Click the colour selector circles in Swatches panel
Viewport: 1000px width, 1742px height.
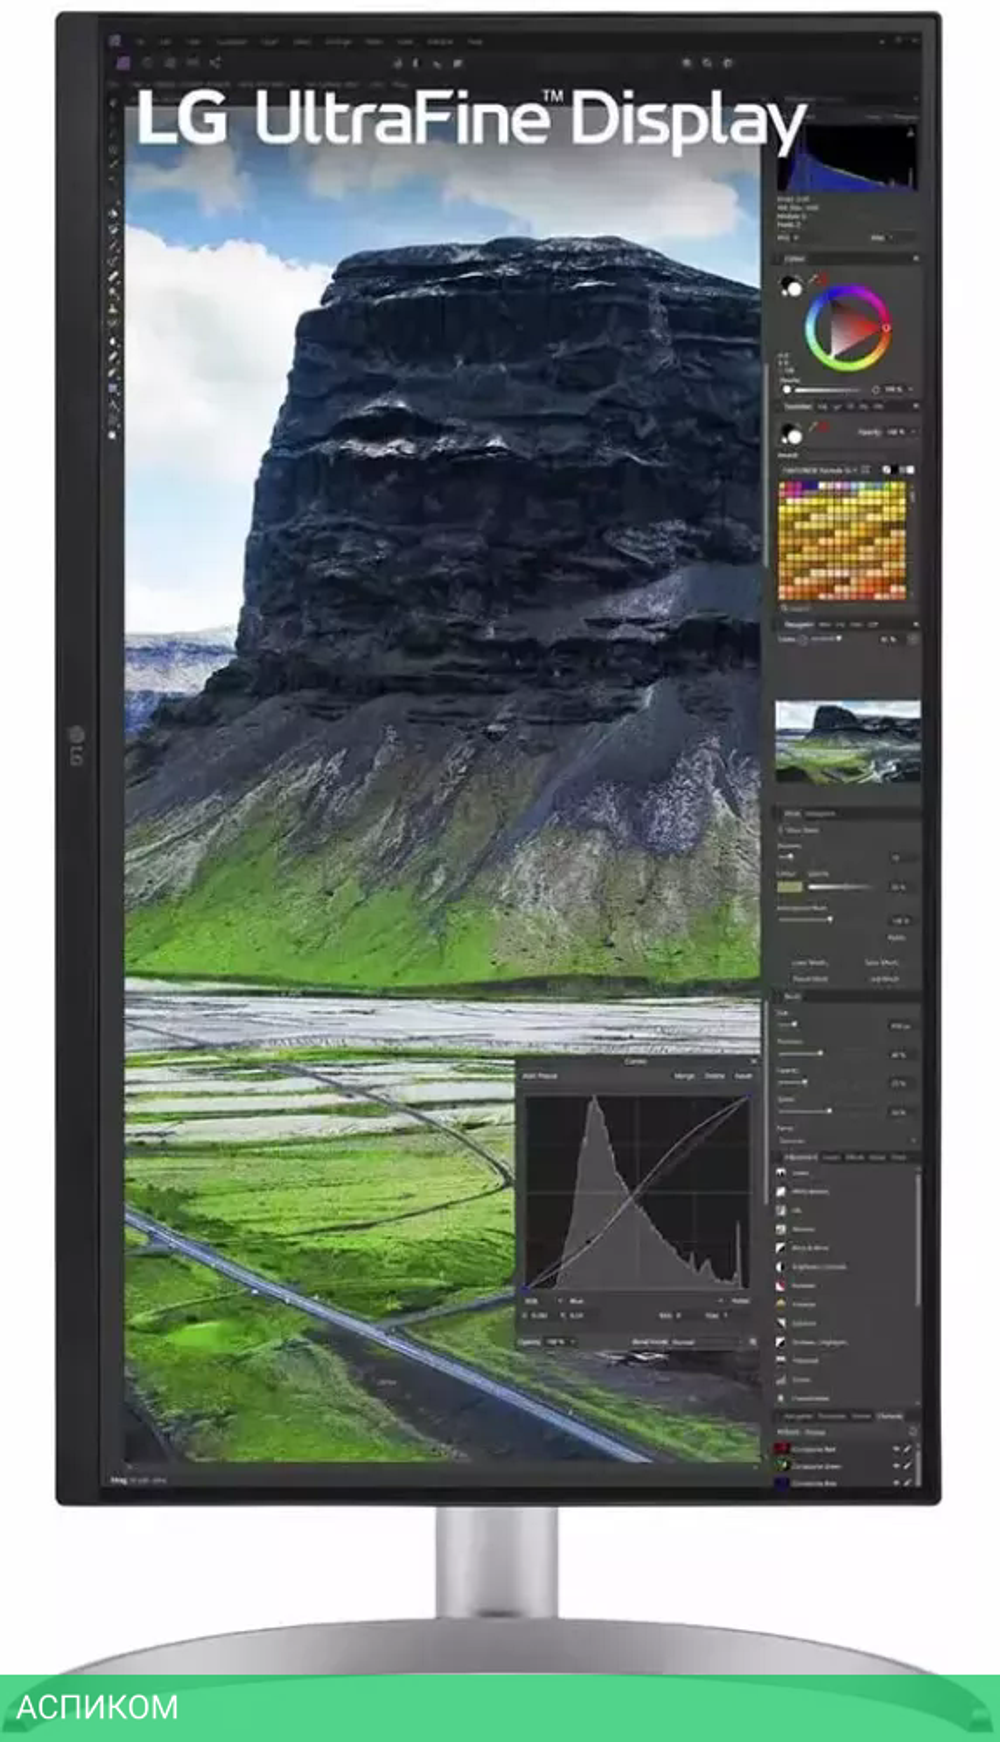click(791, 434)
